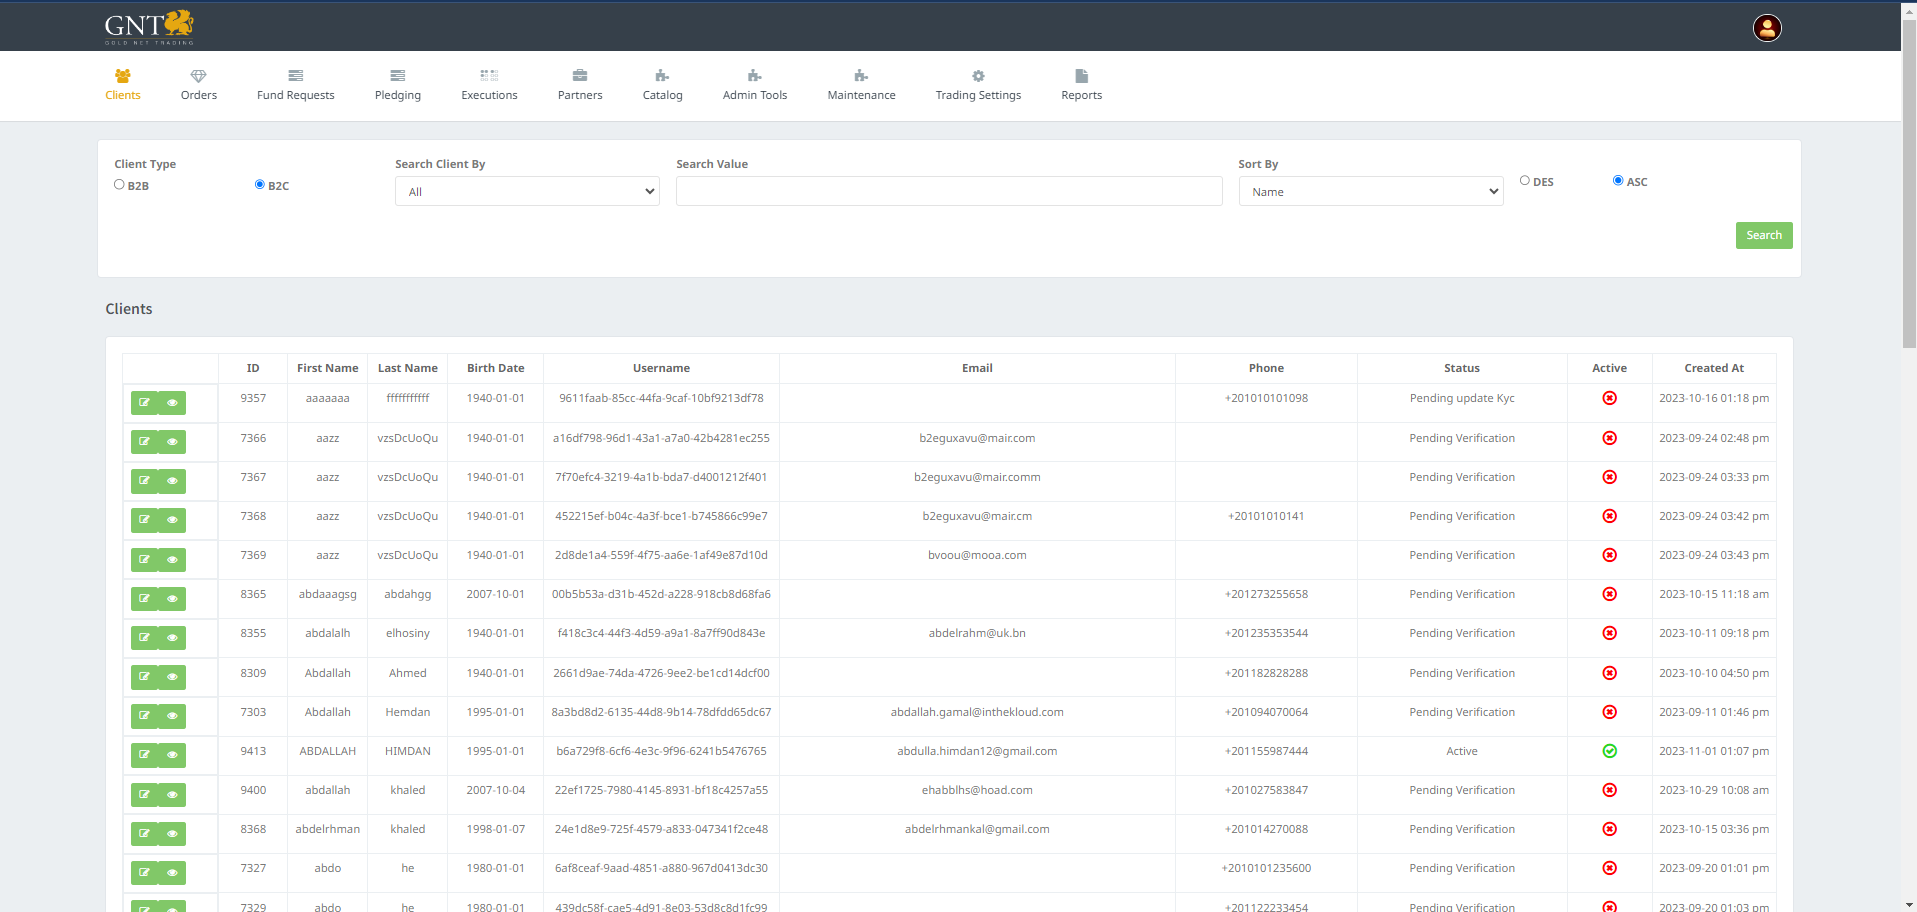1917x912 pixels.
Task: Expand the Search Client By dropdown
Action: 527,192
